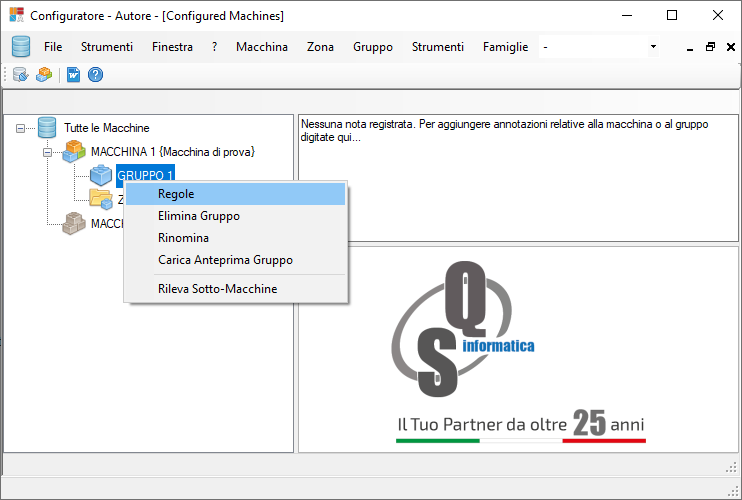Open the Strumenti menu next to Gruppo
This screenshot has height=500, width=742.
[x=438, y=47]
